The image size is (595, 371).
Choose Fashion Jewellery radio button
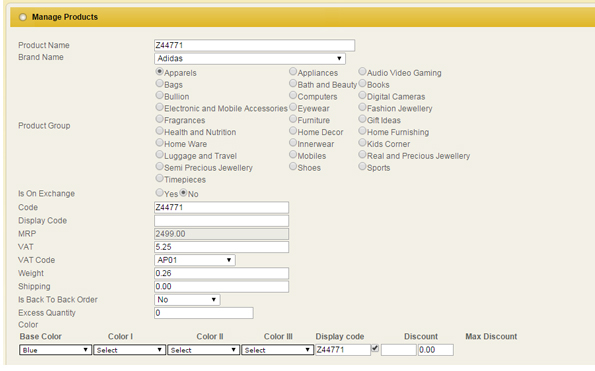click(362, 107)
